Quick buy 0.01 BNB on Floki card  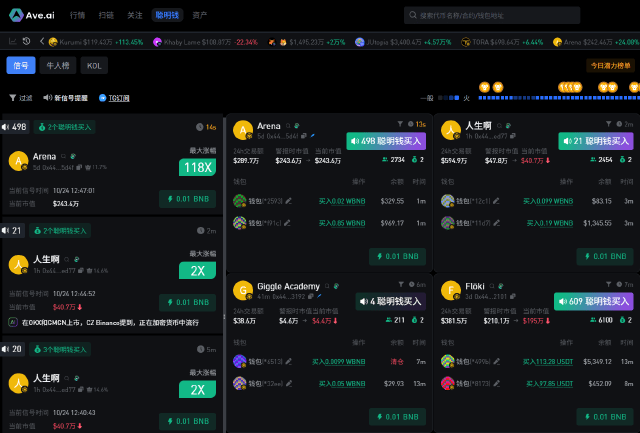click(605, 417)
